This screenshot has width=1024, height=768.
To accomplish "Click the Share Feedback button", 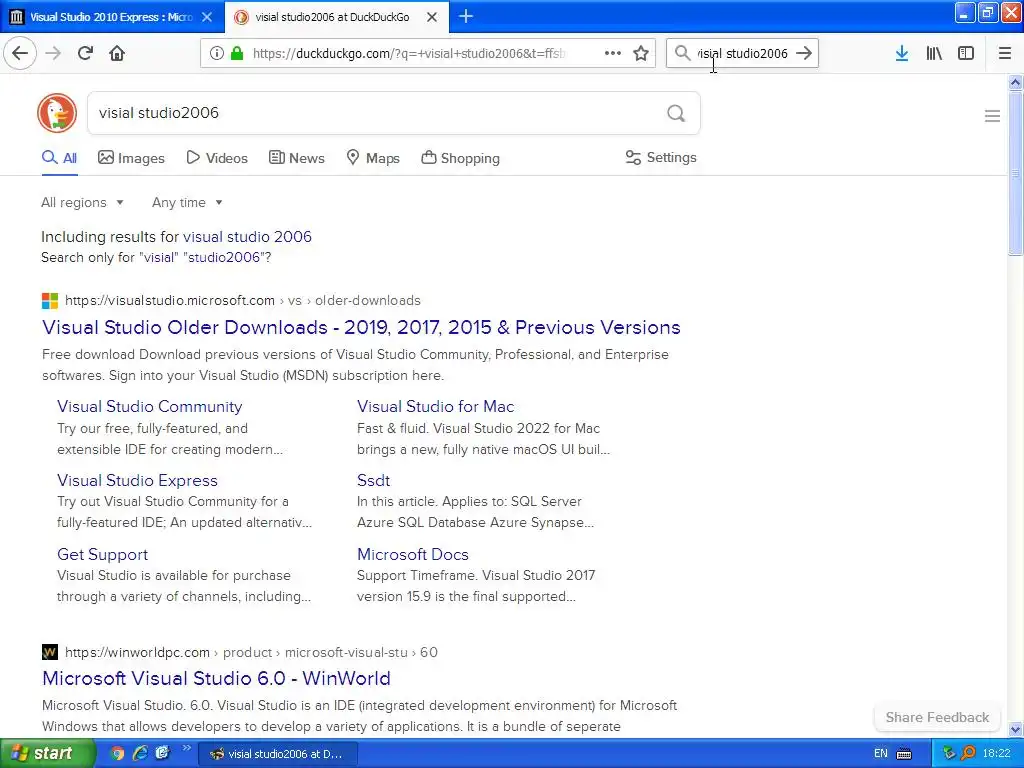I will click(x=937, y=717).
